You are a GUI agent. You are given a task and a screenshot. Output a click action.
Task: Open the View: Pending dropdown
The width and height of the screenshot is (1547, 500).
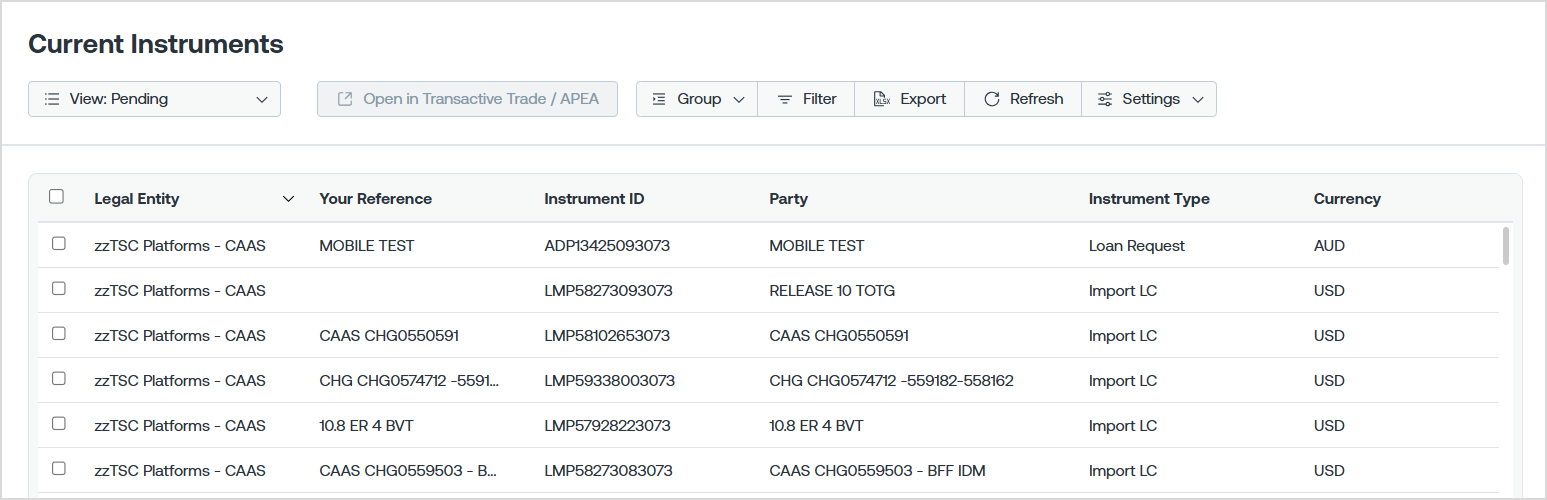tap(154, 99)
